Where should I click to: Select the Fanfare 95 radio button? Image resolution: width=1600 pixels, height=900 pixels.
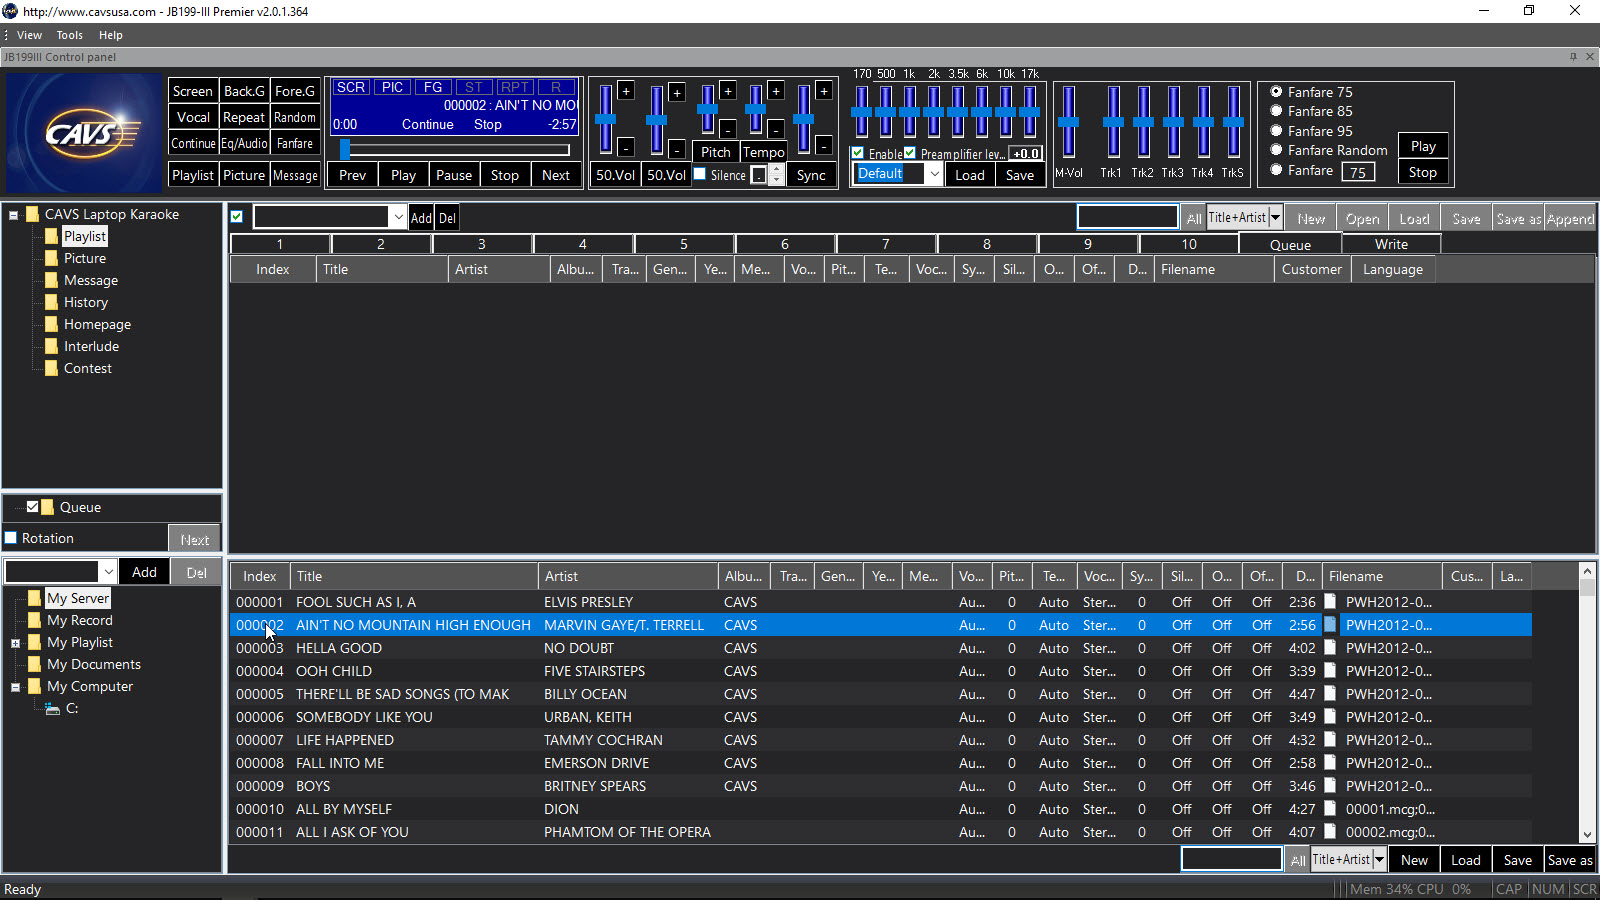click(x=1276, y=131)
